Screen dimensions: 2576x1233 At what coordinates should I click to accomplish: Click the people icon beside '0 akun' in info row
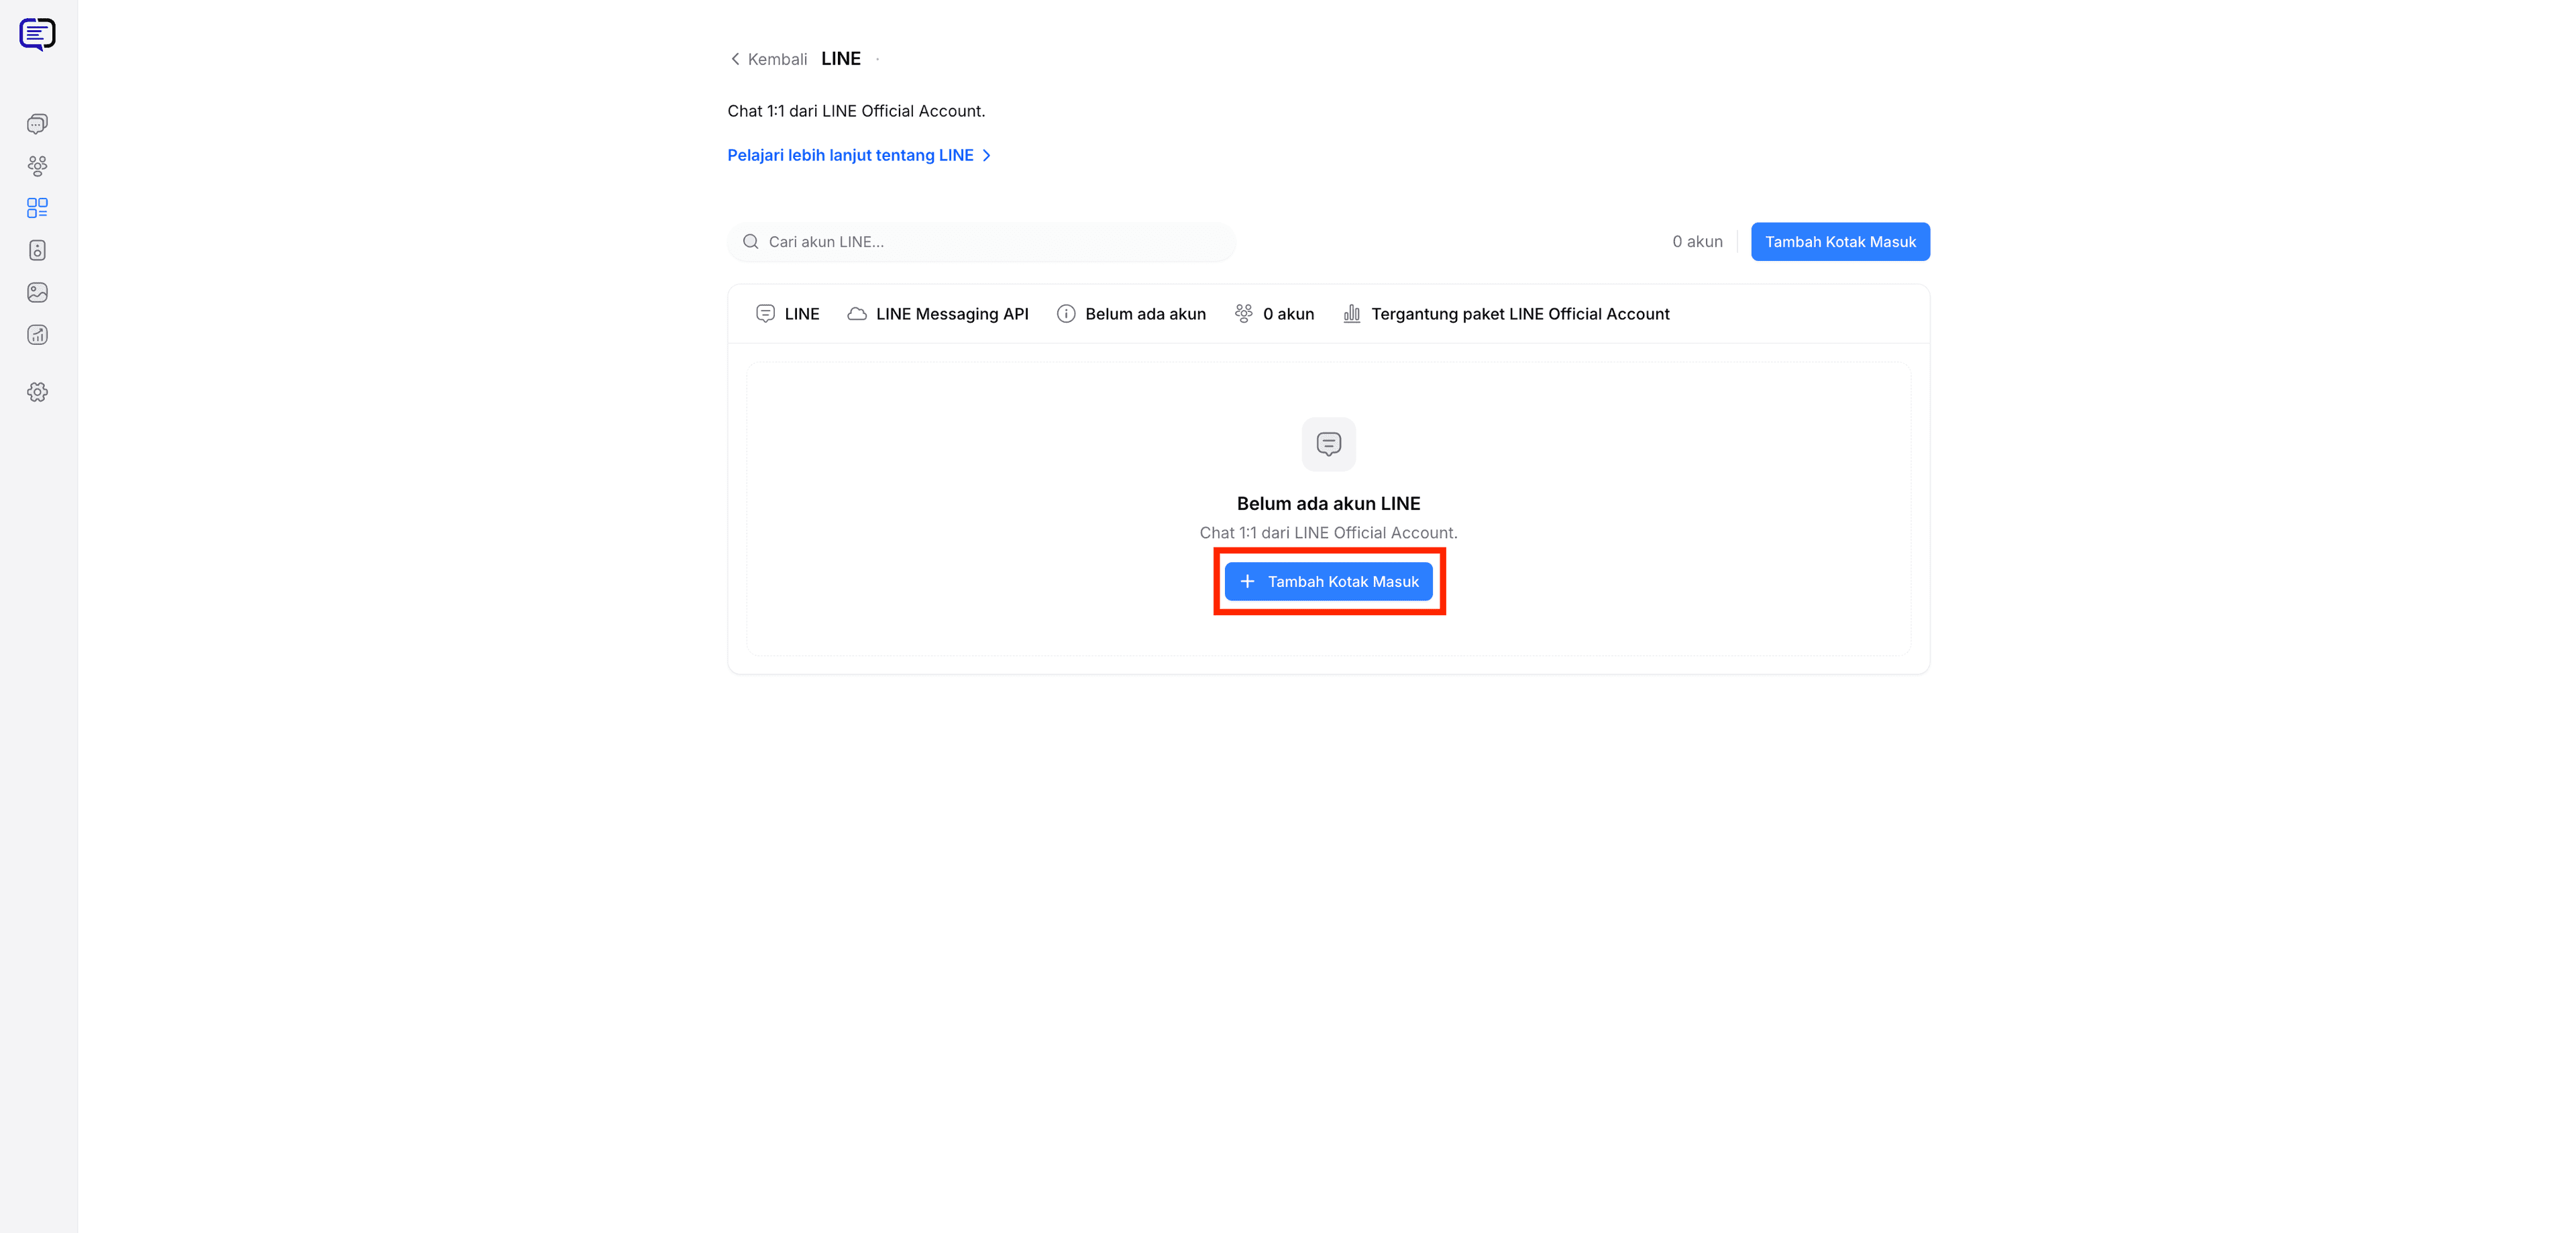[x=1244, y=314]
